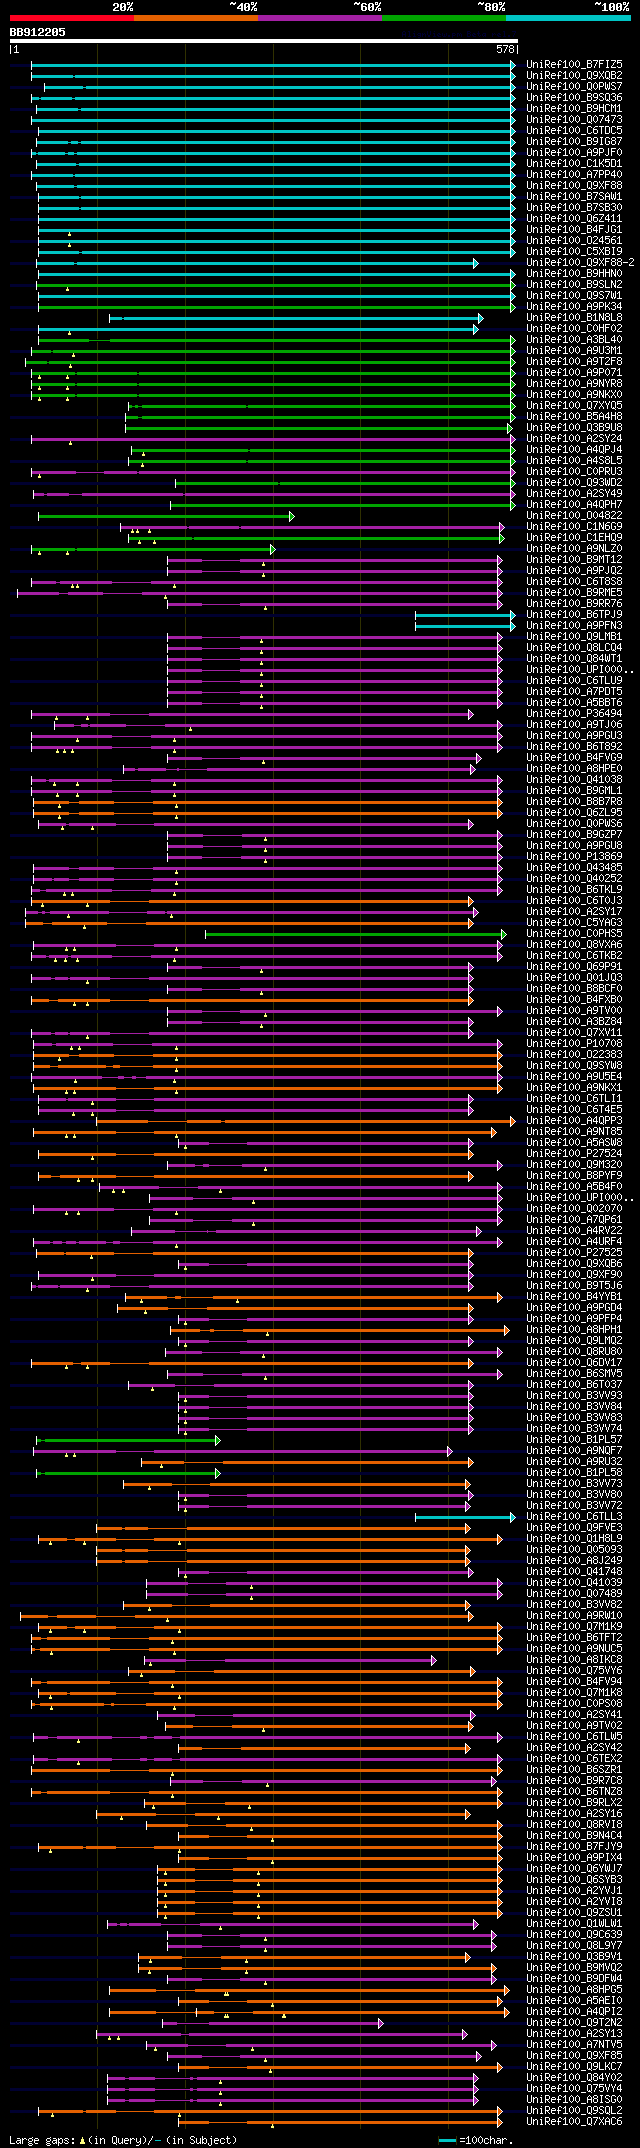Select label UniRef100_B4YYB1
The height and width of the screenshot is (2148, 640).
coord(574,1296)
